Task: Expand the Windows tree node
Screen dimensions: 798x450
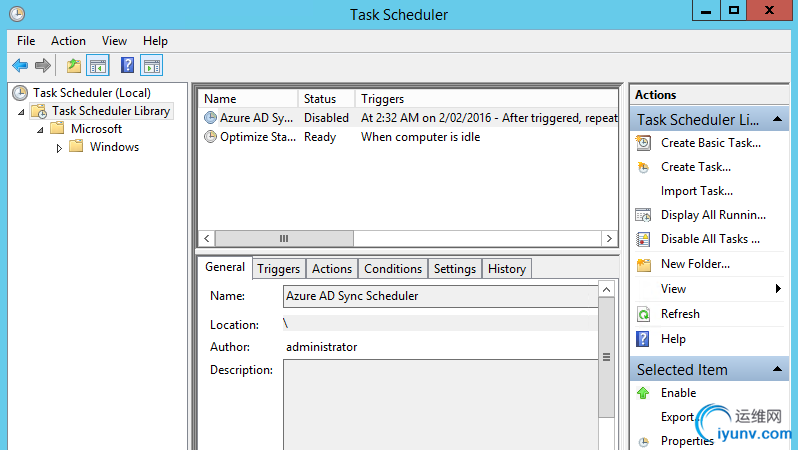Action: [59, 148]
